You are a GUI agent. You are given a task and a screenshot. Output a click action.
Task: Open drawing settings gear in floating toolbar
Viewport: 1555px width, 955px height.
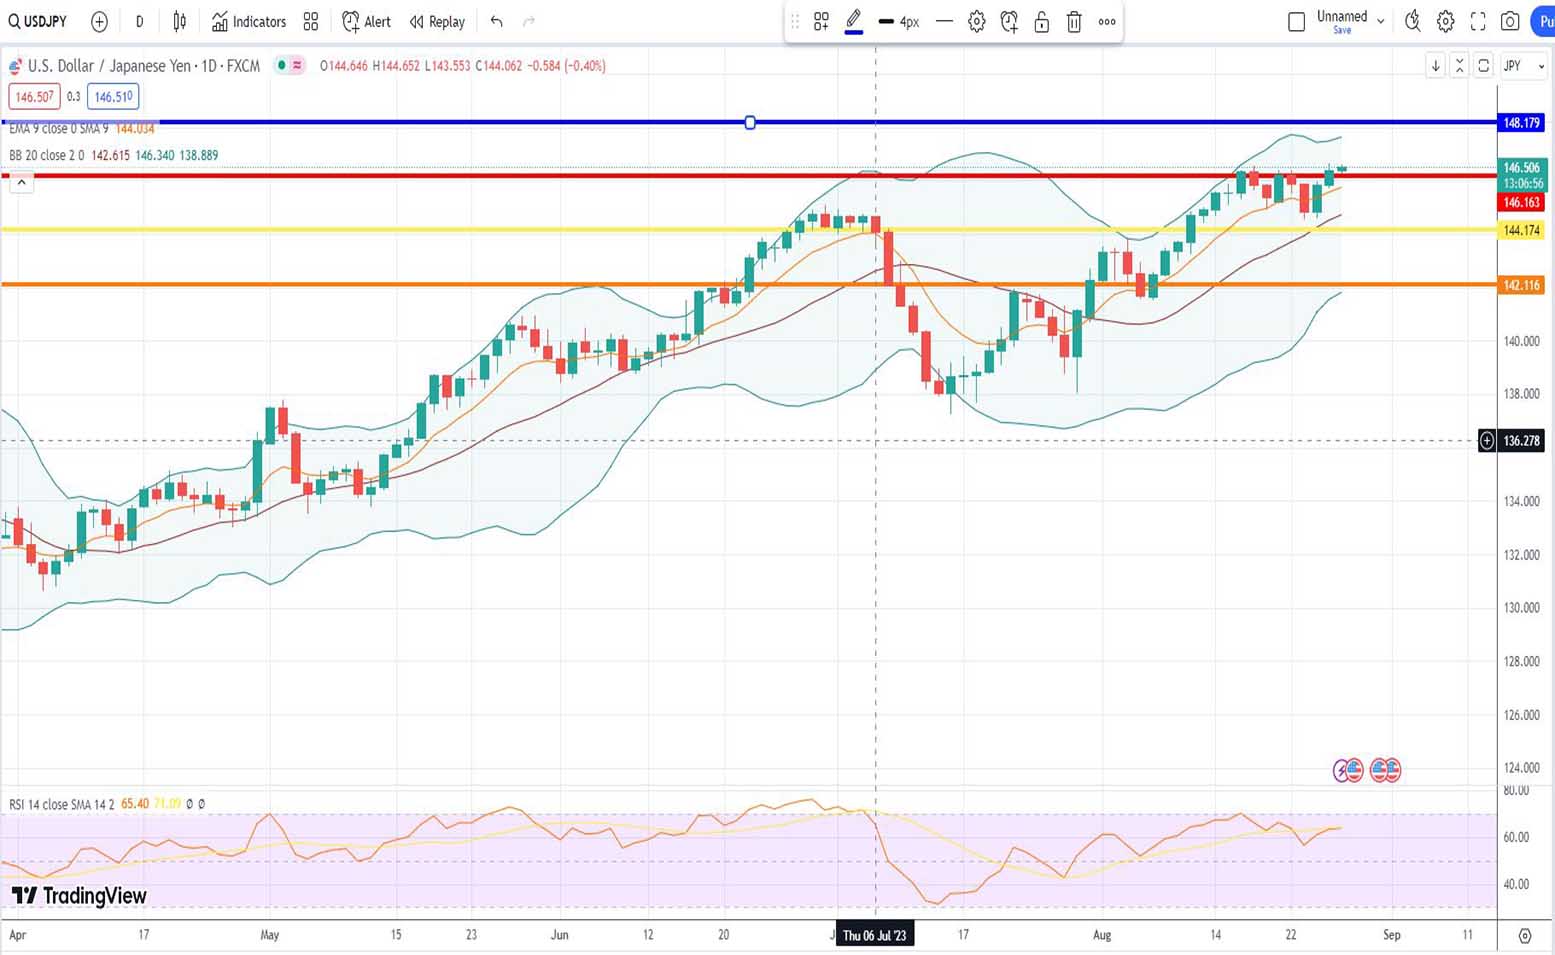pyautogui.click(x=977, y=21)
